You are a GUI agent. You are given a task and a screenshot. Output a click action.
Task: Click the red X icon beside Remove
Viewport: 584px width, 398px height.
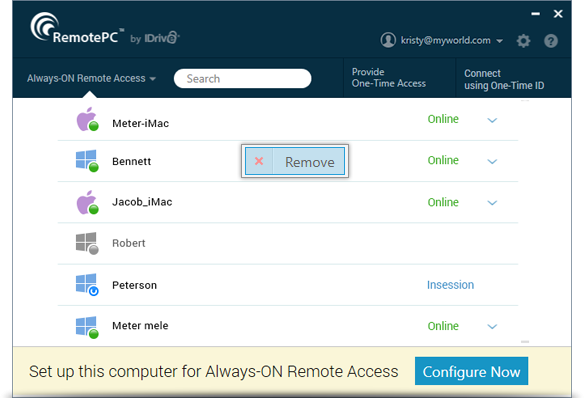click(x=259, y=161)
